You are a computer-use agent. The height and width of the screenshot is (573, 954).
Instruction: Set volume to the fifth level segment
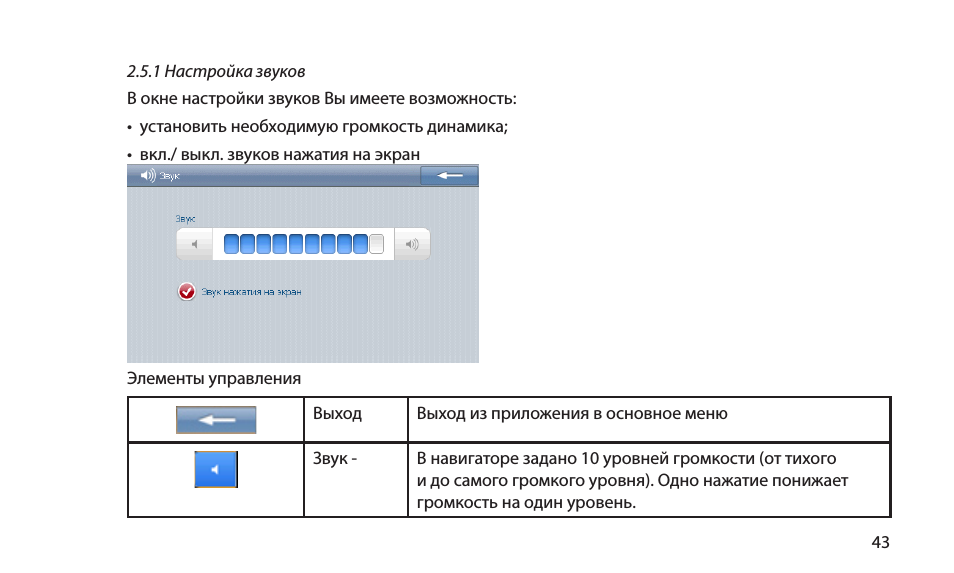click(296, 244)
